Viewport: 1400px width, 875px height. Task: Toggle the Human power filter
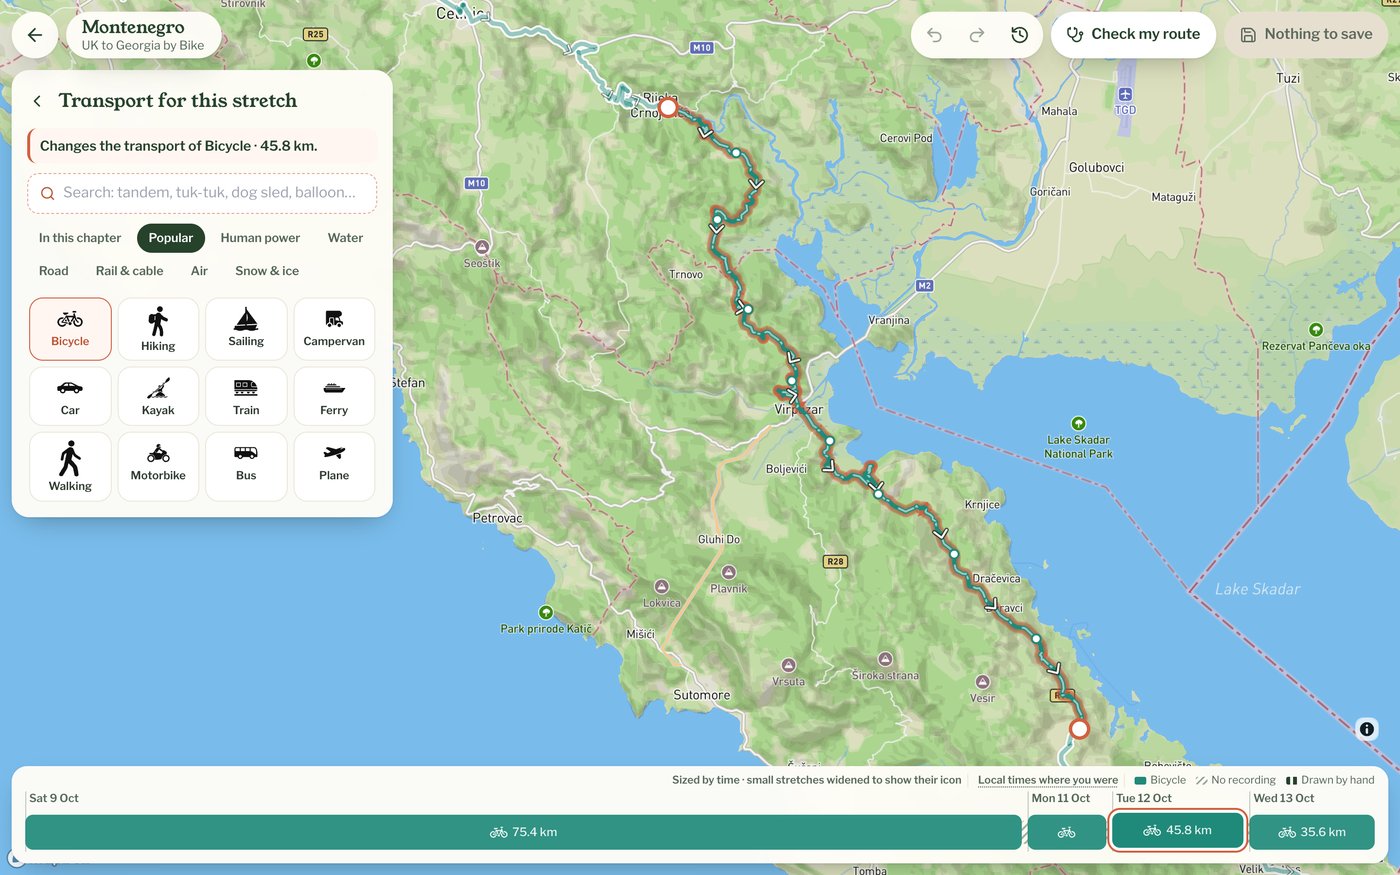click(x=260, y=238)
